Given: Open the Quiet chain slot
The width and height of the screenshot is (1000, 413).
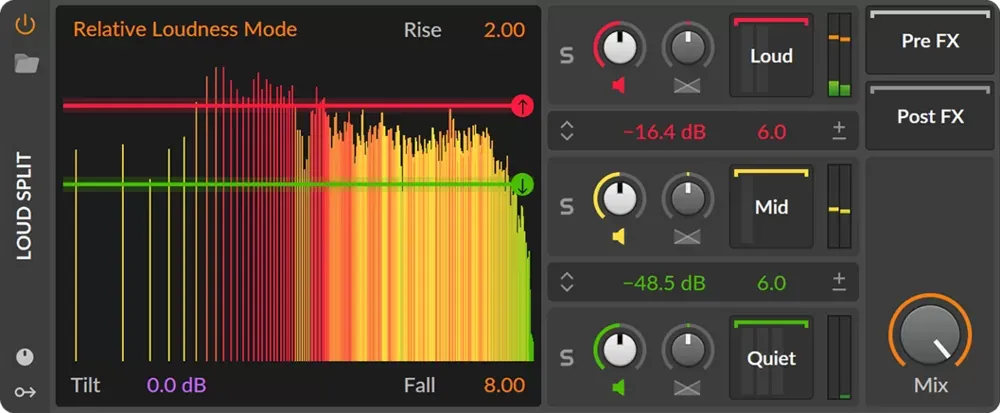Looking at the screenshot, I should click(771, 358).
